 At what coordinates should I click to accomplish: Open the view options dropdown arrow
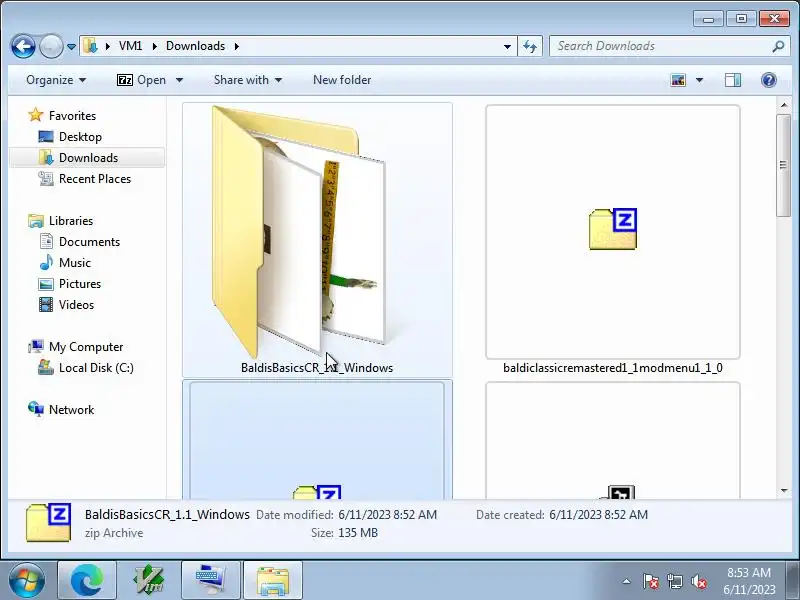click(x=699, y=80)
